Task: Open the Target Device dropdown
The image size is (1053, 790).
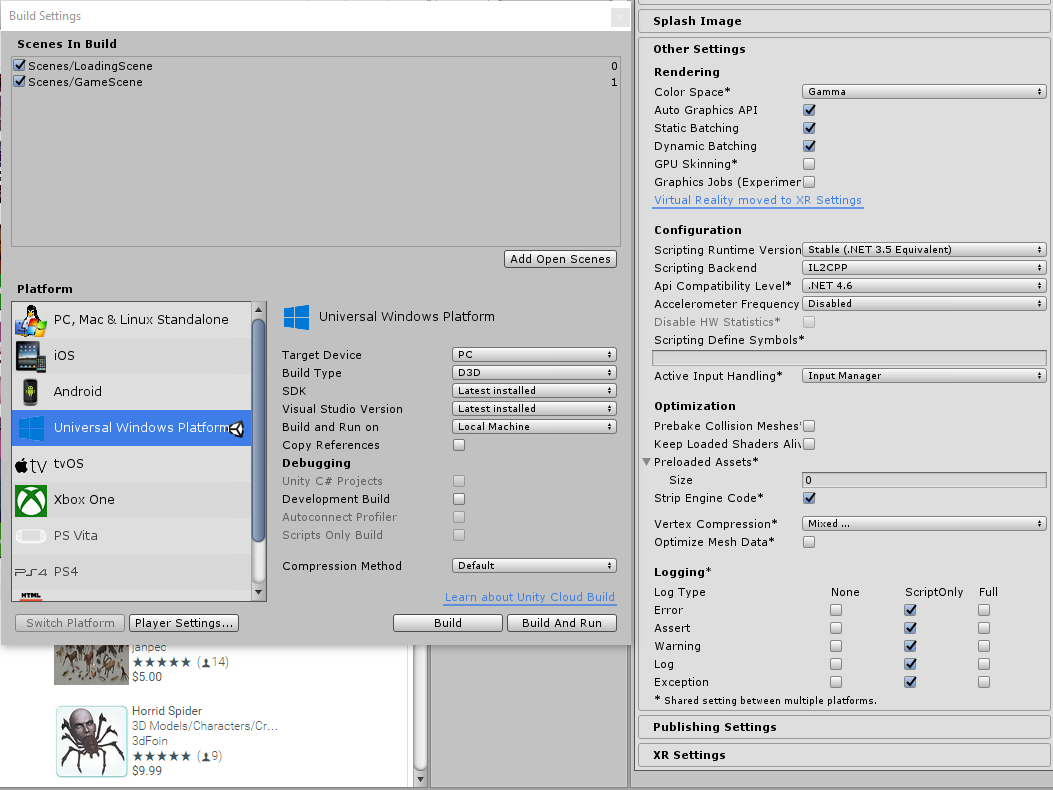Action: point(534,355)
